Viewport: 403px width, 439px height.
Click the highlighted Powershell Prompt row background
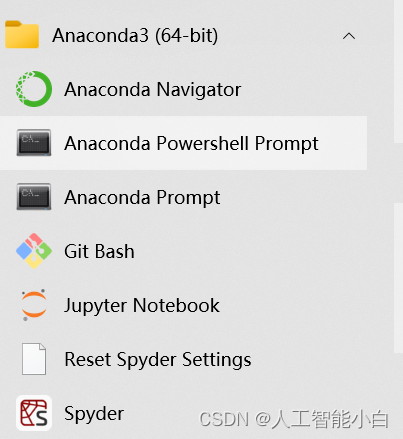(x=183, y=143)
